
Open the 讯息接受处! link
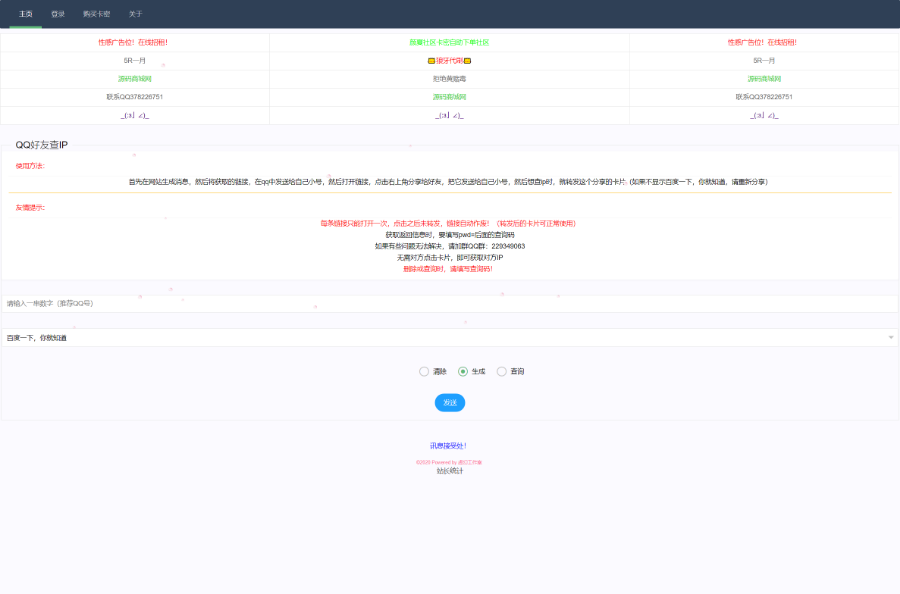click(x=449, y=445)
